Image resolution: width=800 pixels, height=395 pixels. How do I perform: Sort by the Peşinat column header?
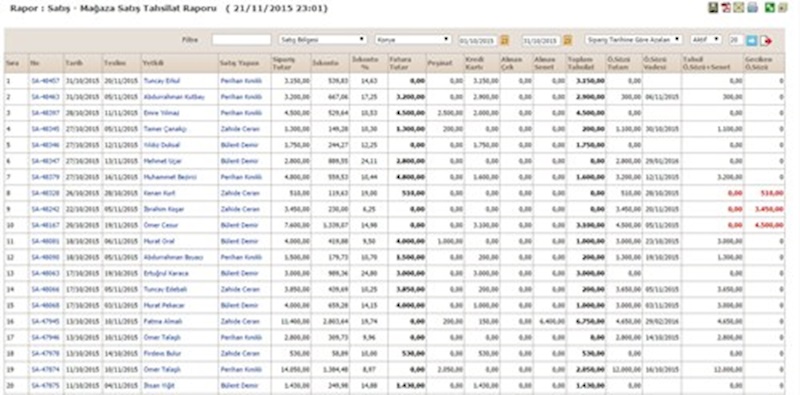click(440, 63)
